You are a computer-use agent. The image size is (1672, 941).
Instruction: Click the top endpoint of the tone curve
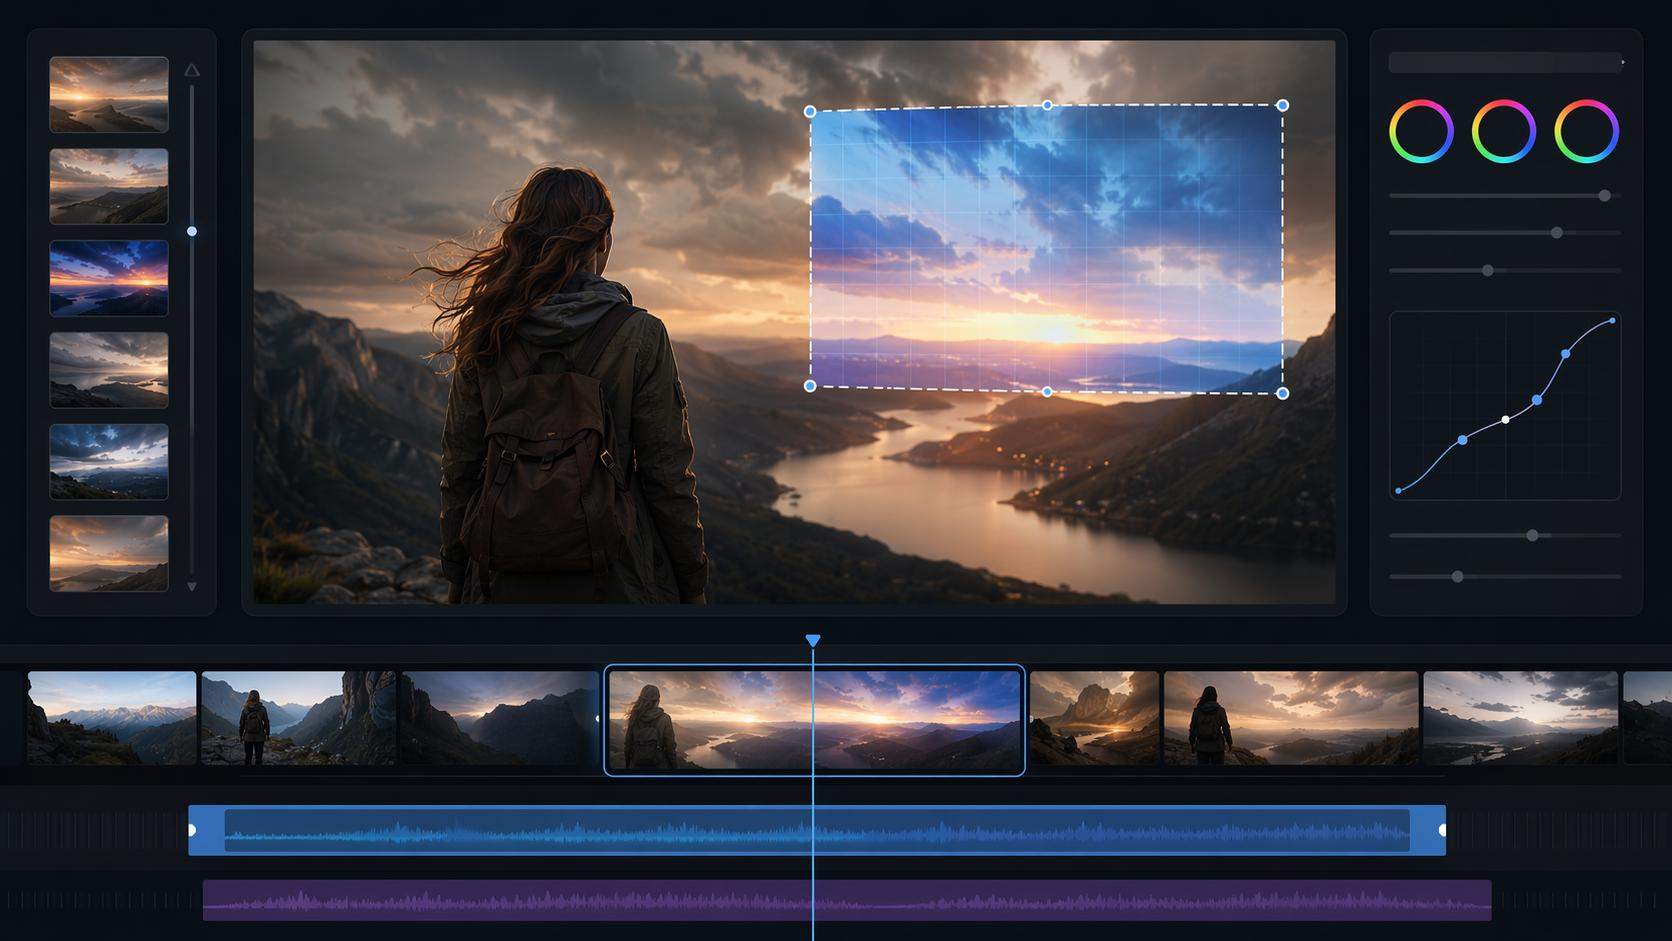click(1613, 321)
